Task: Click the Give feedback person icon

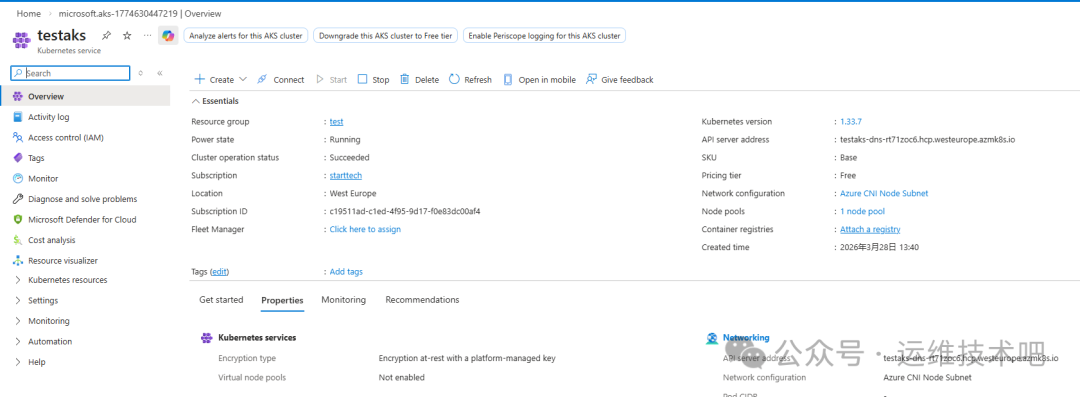Action: (x=591, y=79)
